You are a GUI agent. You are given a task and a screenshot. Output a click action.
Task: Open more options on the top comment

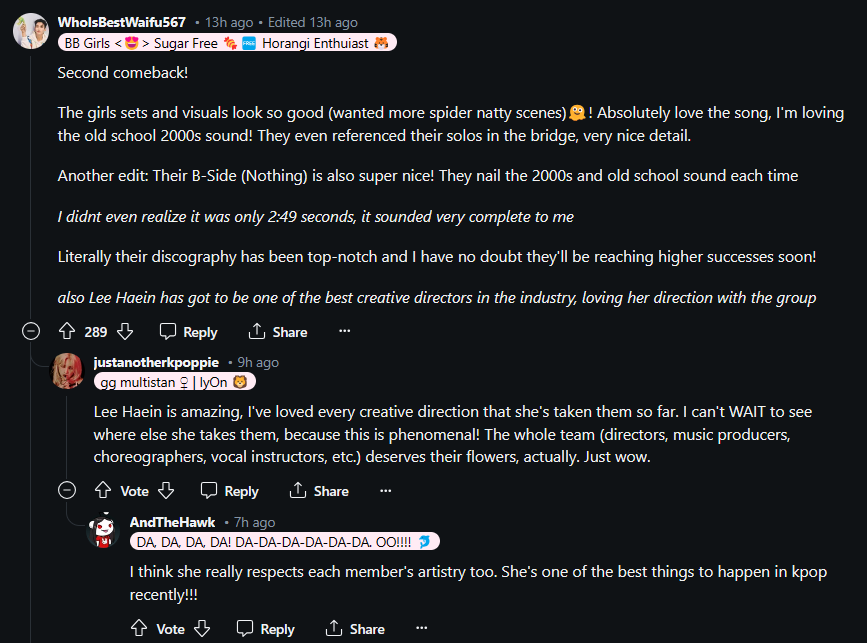point(345,331)
